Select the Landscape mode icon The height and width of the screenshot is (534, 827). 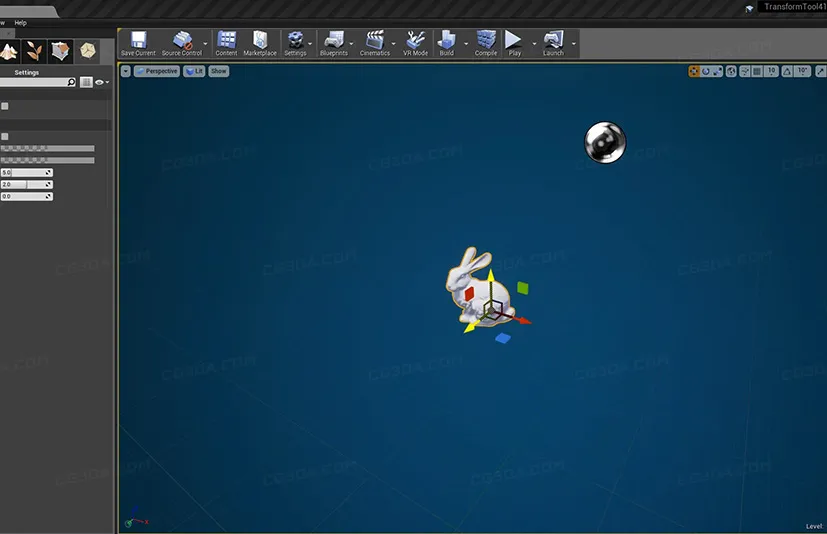tap(9, 51)
